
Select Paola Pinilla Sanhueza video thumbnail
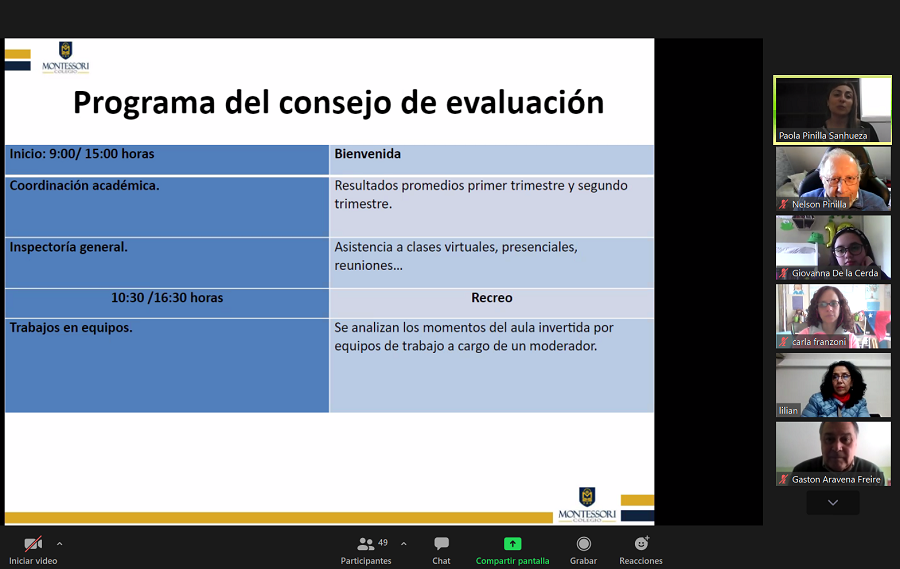[x=833, y=110]
